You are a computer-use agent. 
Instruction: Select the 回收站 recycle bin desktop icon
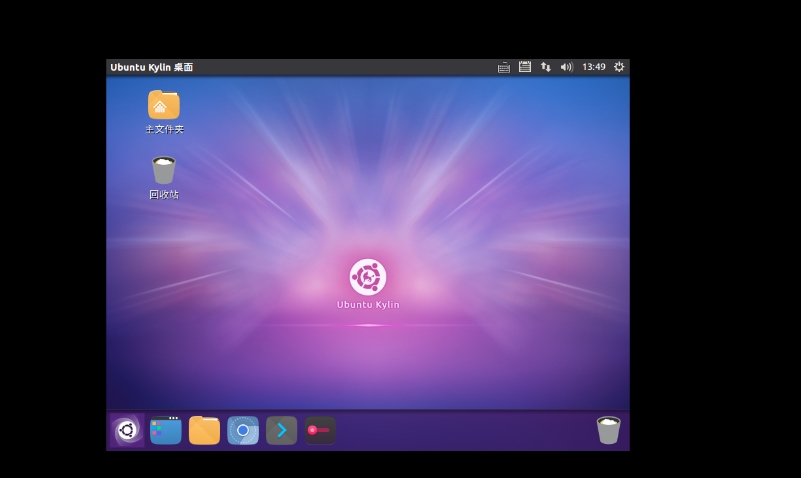pyautogui.click(x=164, y=170)
